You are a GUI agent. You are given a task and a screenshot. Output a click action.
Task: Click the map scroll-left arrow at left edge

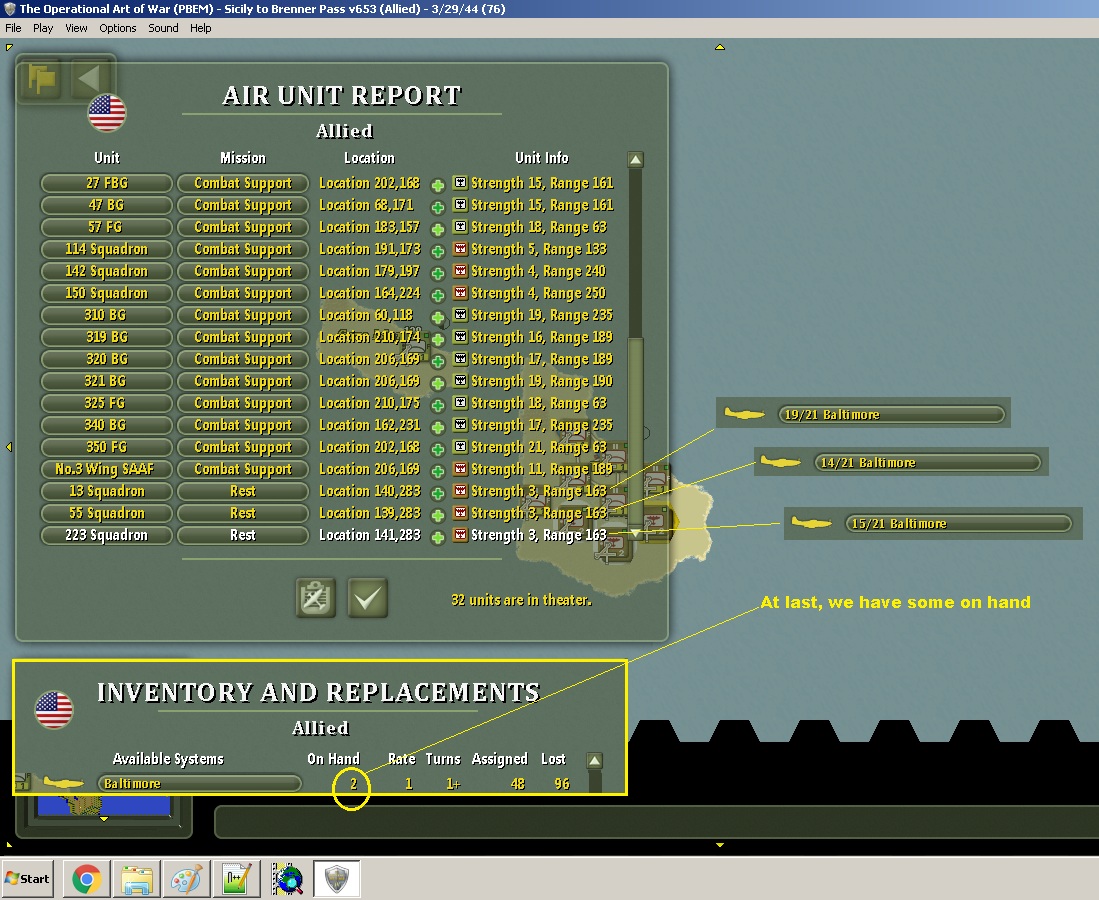point(9,446)
